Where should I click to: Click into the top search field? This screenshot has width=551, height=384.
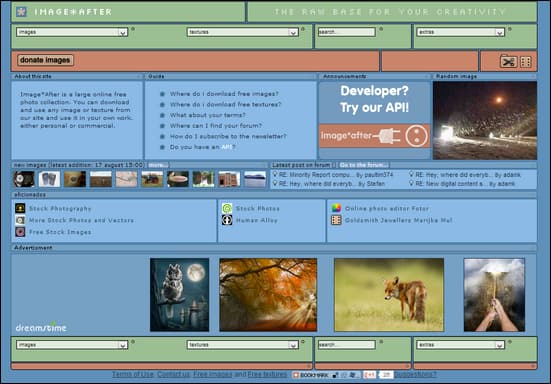pyautogui.click(x=346, y=32)
